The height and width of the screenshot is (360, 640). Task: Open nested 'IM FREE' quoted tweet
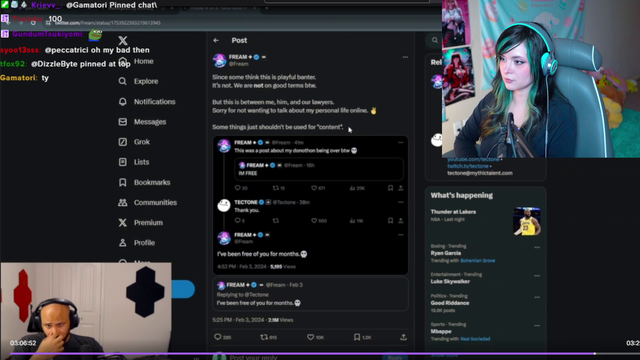[x=319, y=169]
